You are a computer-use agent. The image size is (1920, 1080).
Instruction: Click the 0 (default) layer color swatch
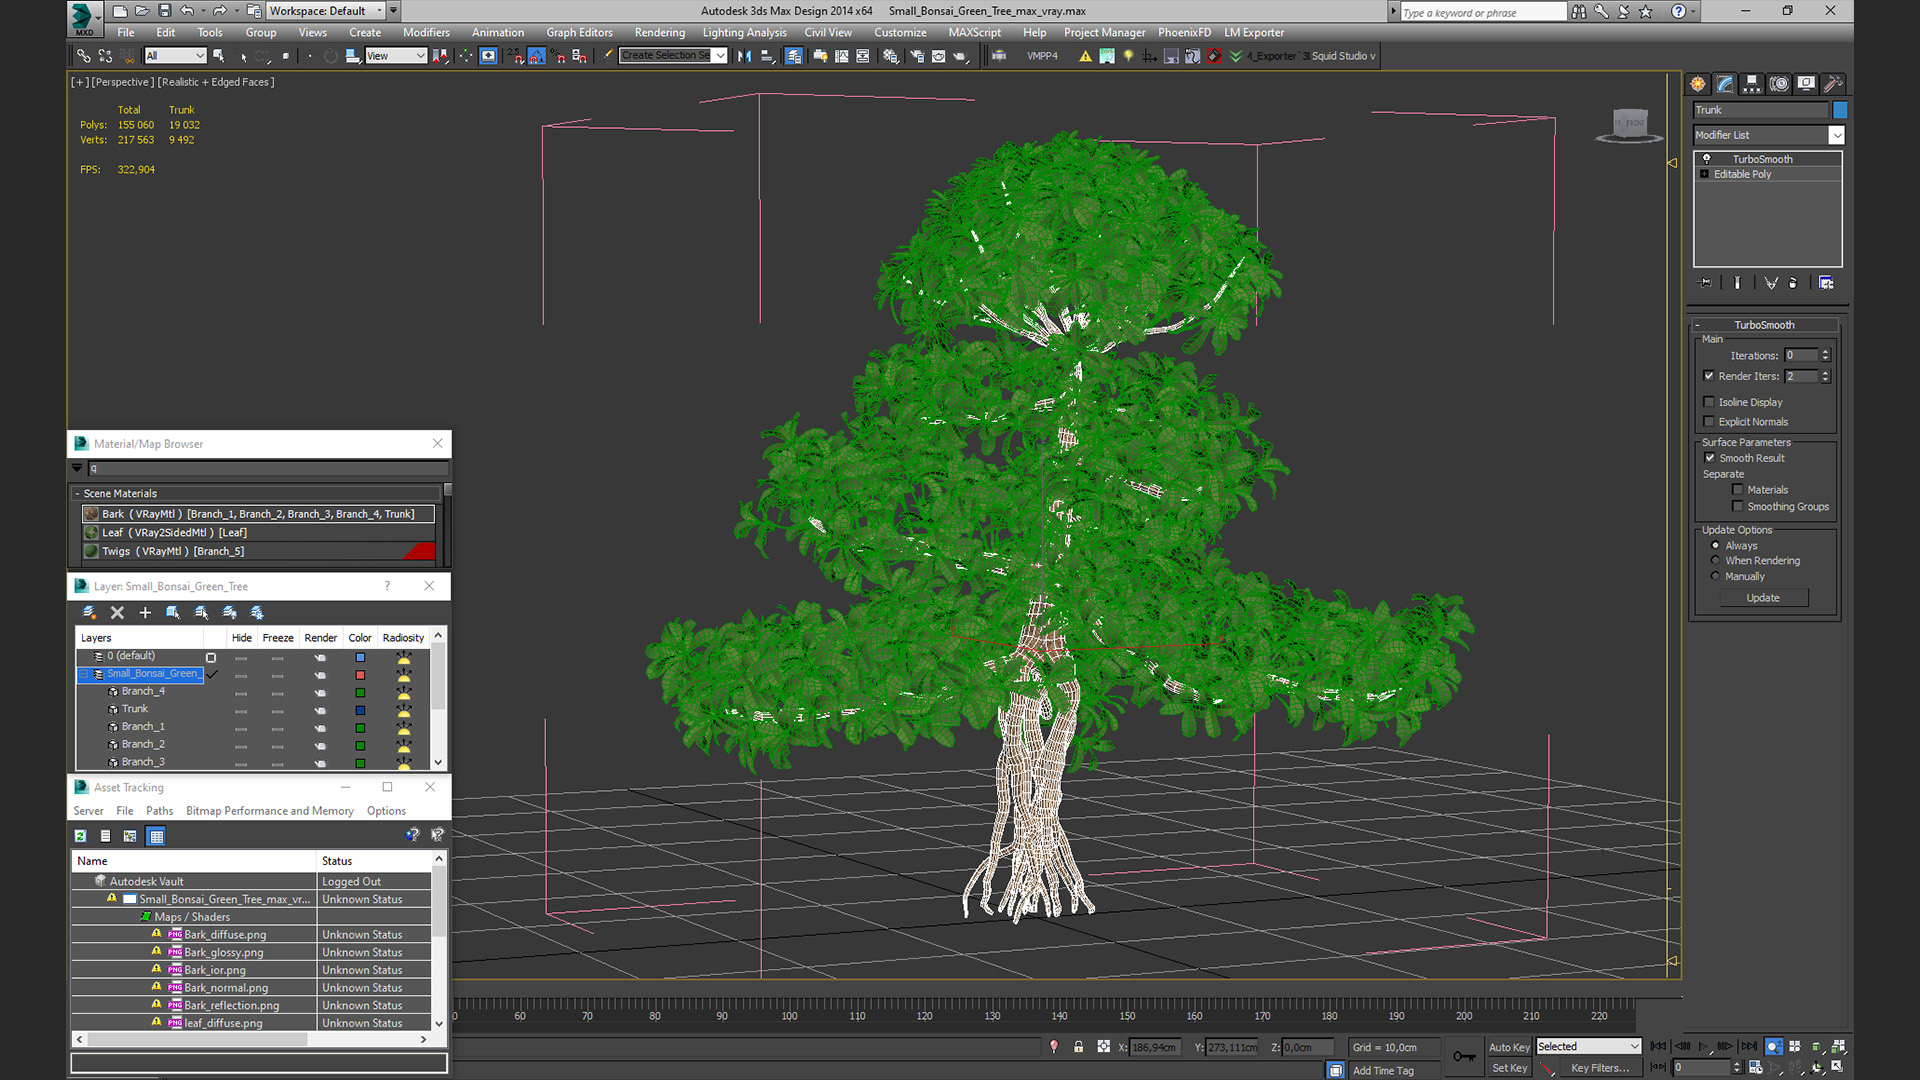coord(360,658)
